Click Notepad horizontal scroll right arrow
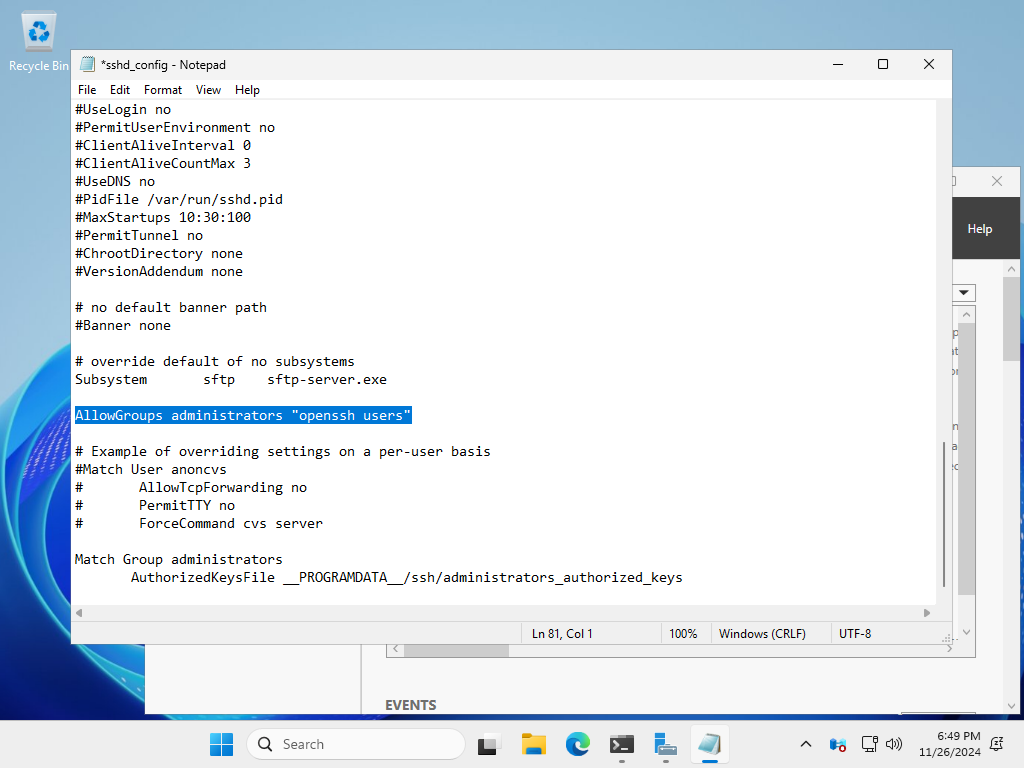The width and height of the screenshot is (1024, 768). point(926,613)
